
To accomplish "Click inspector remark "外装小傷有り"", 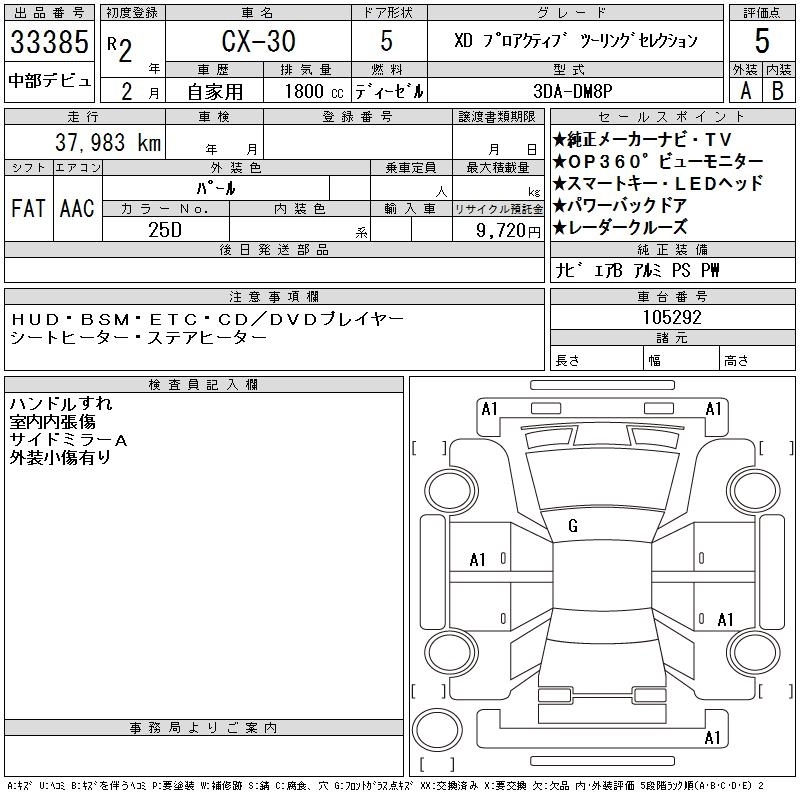I will (60, 458).
